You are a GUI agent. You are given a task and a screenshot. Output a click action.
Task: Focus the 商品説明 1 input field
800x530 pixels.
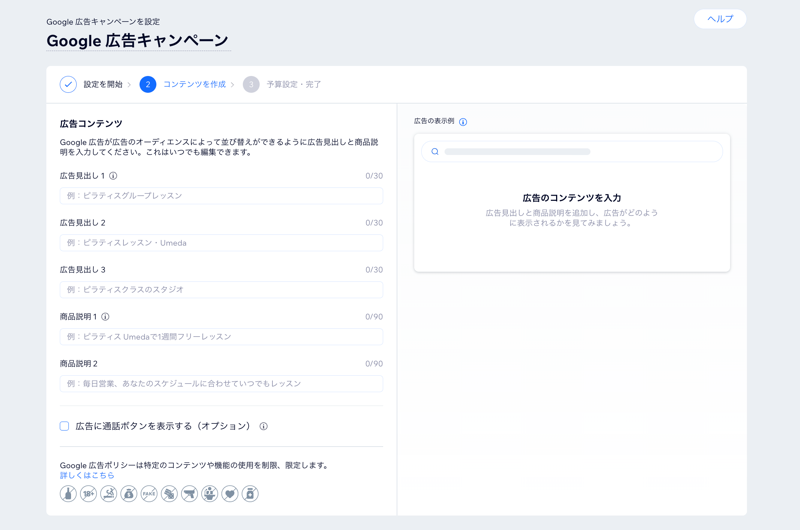point(221,337)
